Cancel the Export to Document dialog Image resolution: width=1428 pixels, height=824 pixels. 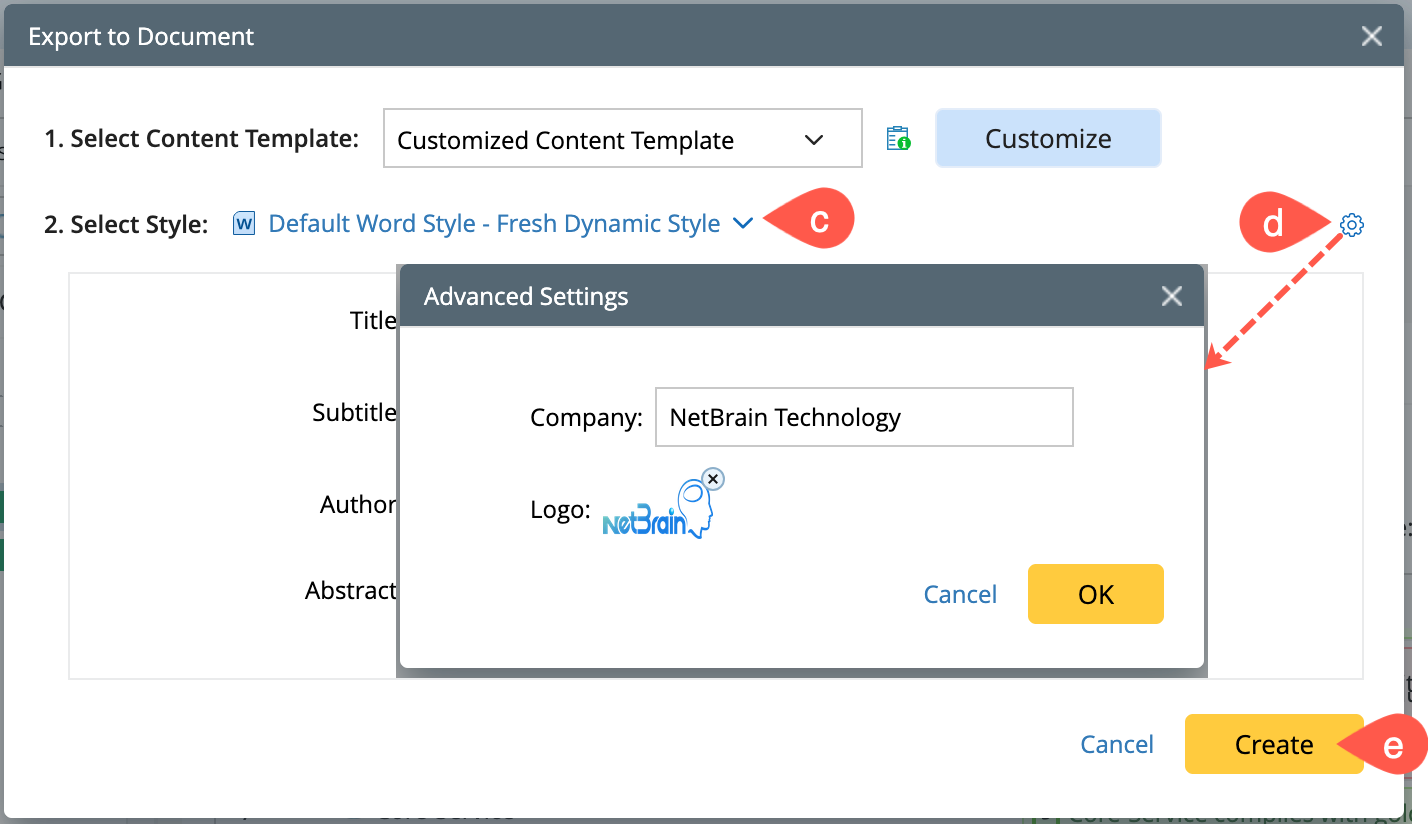[x=1117, y=745]
